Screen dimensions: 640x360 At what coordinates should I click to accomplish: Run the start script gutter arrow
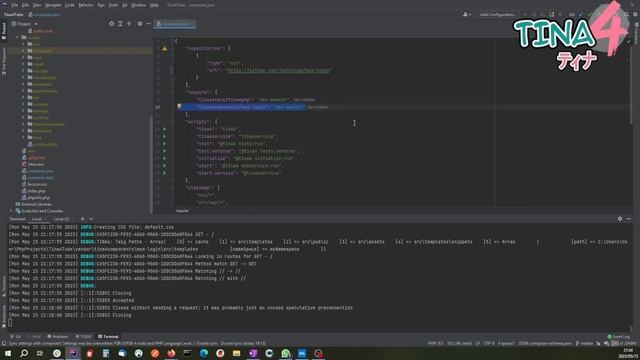(165, 166)
